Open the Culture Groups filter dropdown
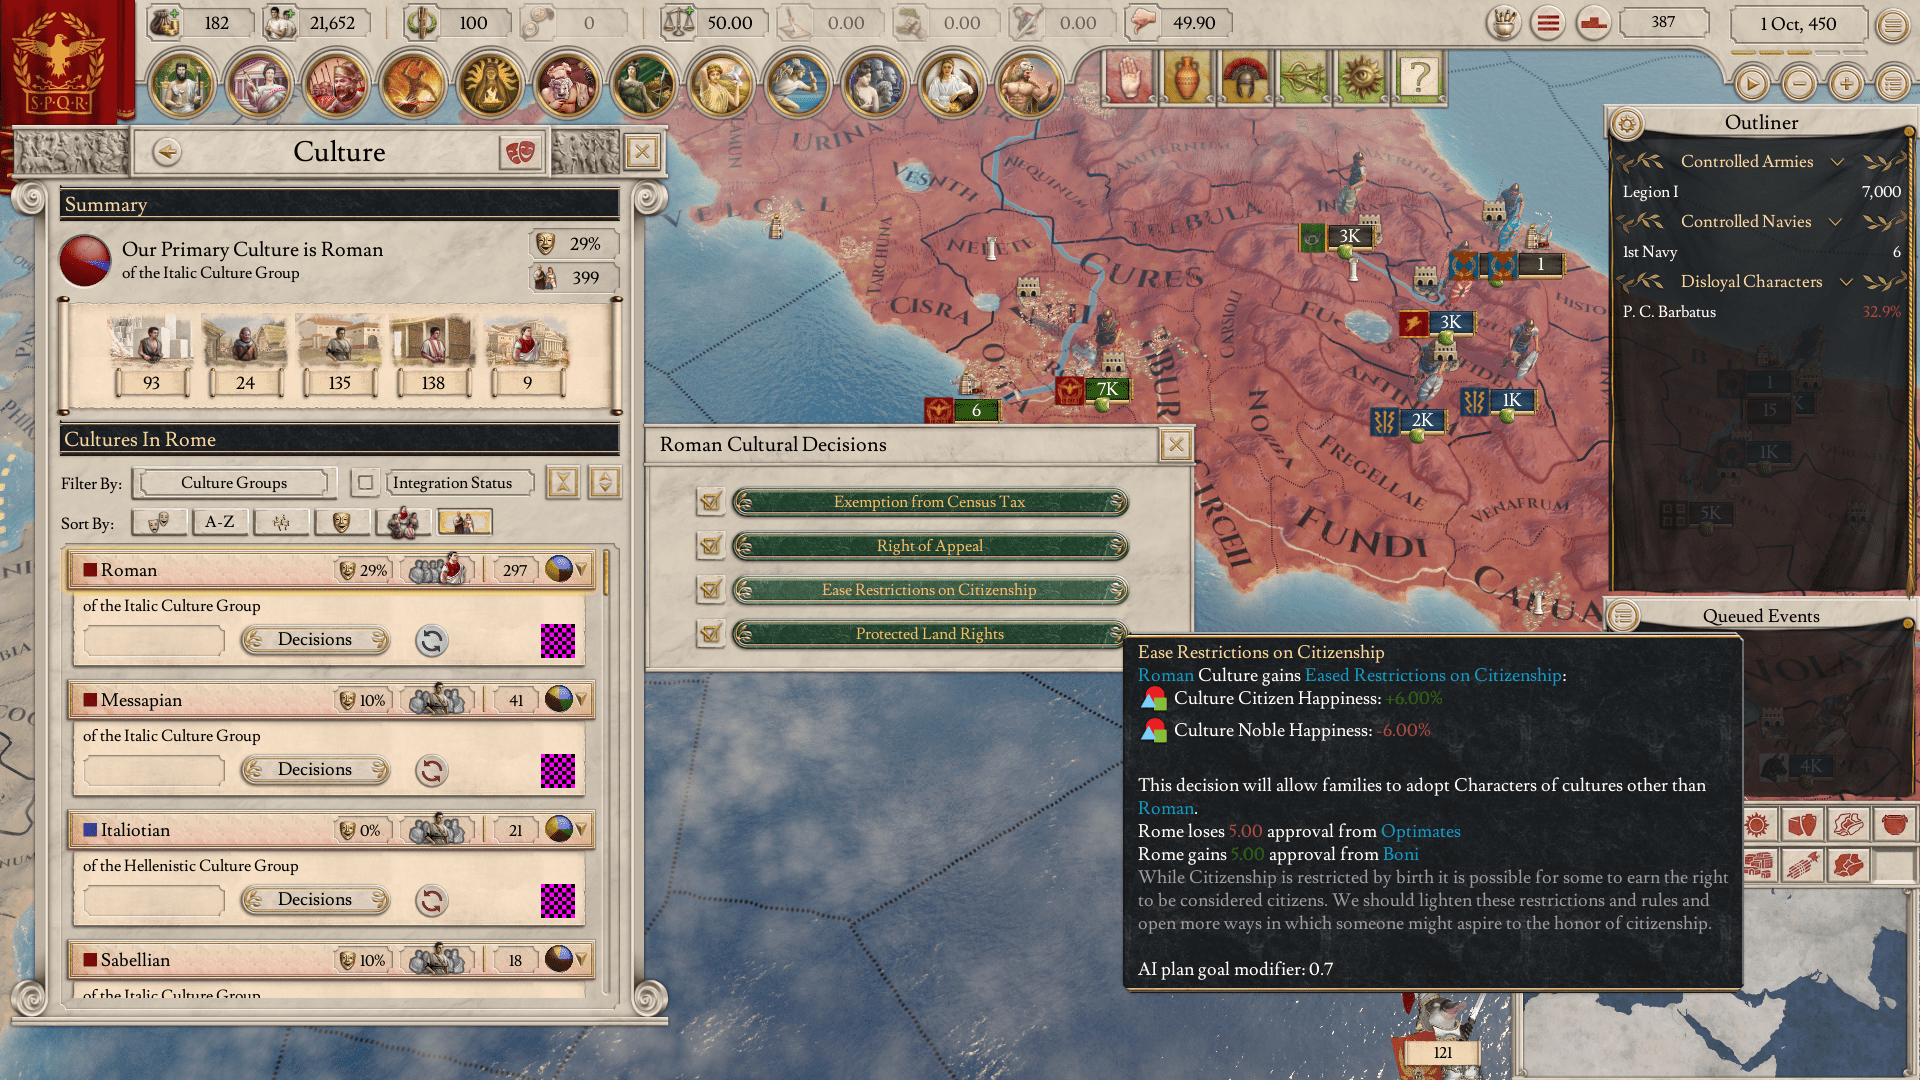Image resolution: width=1920 pixels, height=1080 pixels. coord(234,483)
